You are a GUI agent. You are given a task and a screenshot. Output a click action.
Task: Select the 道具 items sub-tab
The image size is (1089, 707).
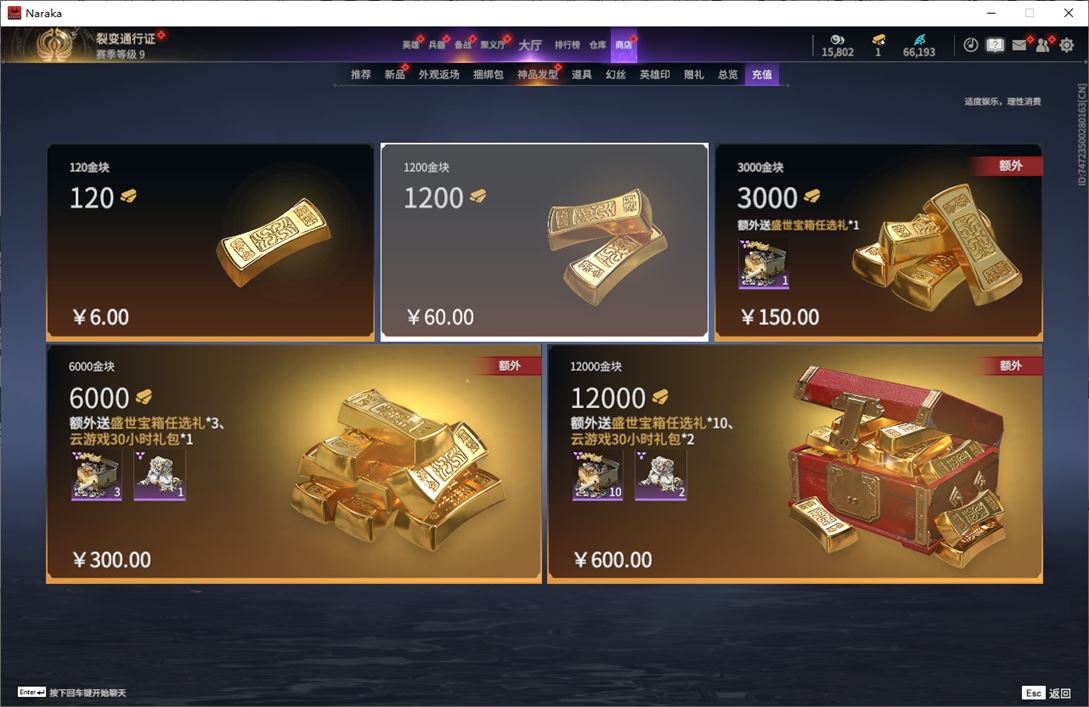coord(581,74)
